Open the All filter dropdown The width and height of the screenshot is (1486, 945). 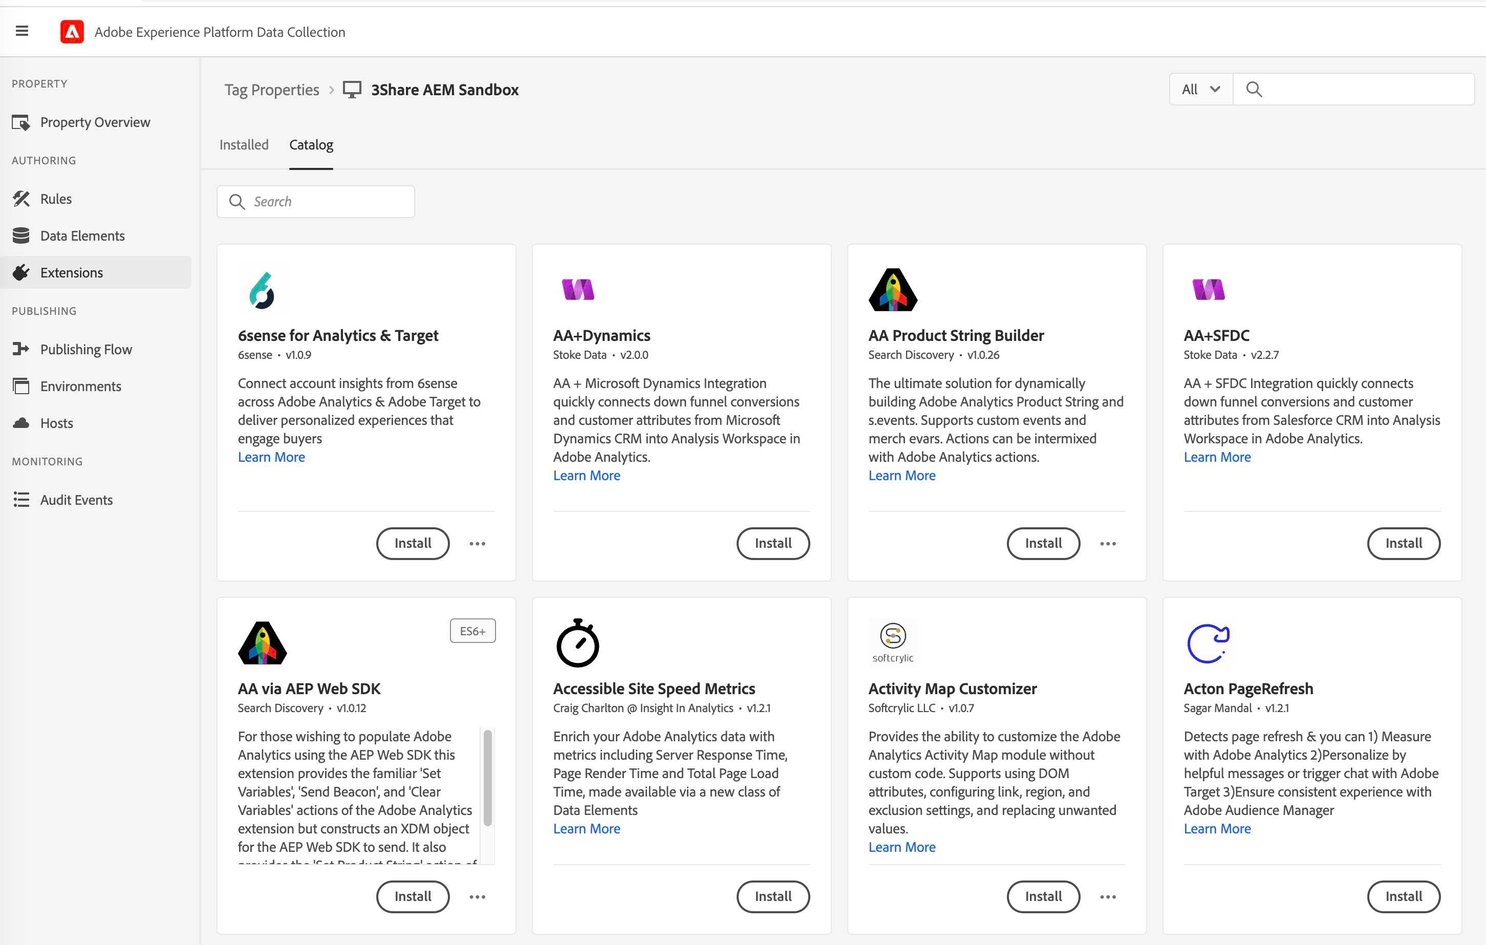point(1199,89)
